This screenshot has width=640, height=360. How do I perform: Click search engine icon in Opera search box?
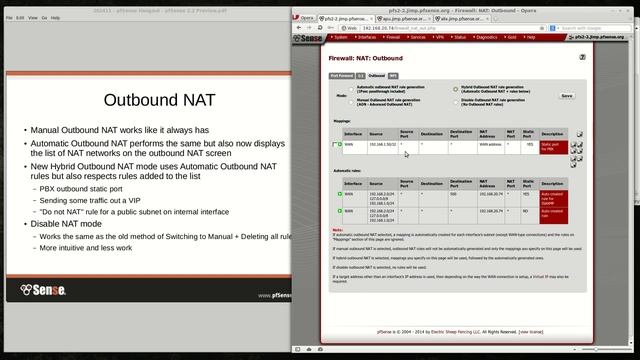[x=552, y=28]
